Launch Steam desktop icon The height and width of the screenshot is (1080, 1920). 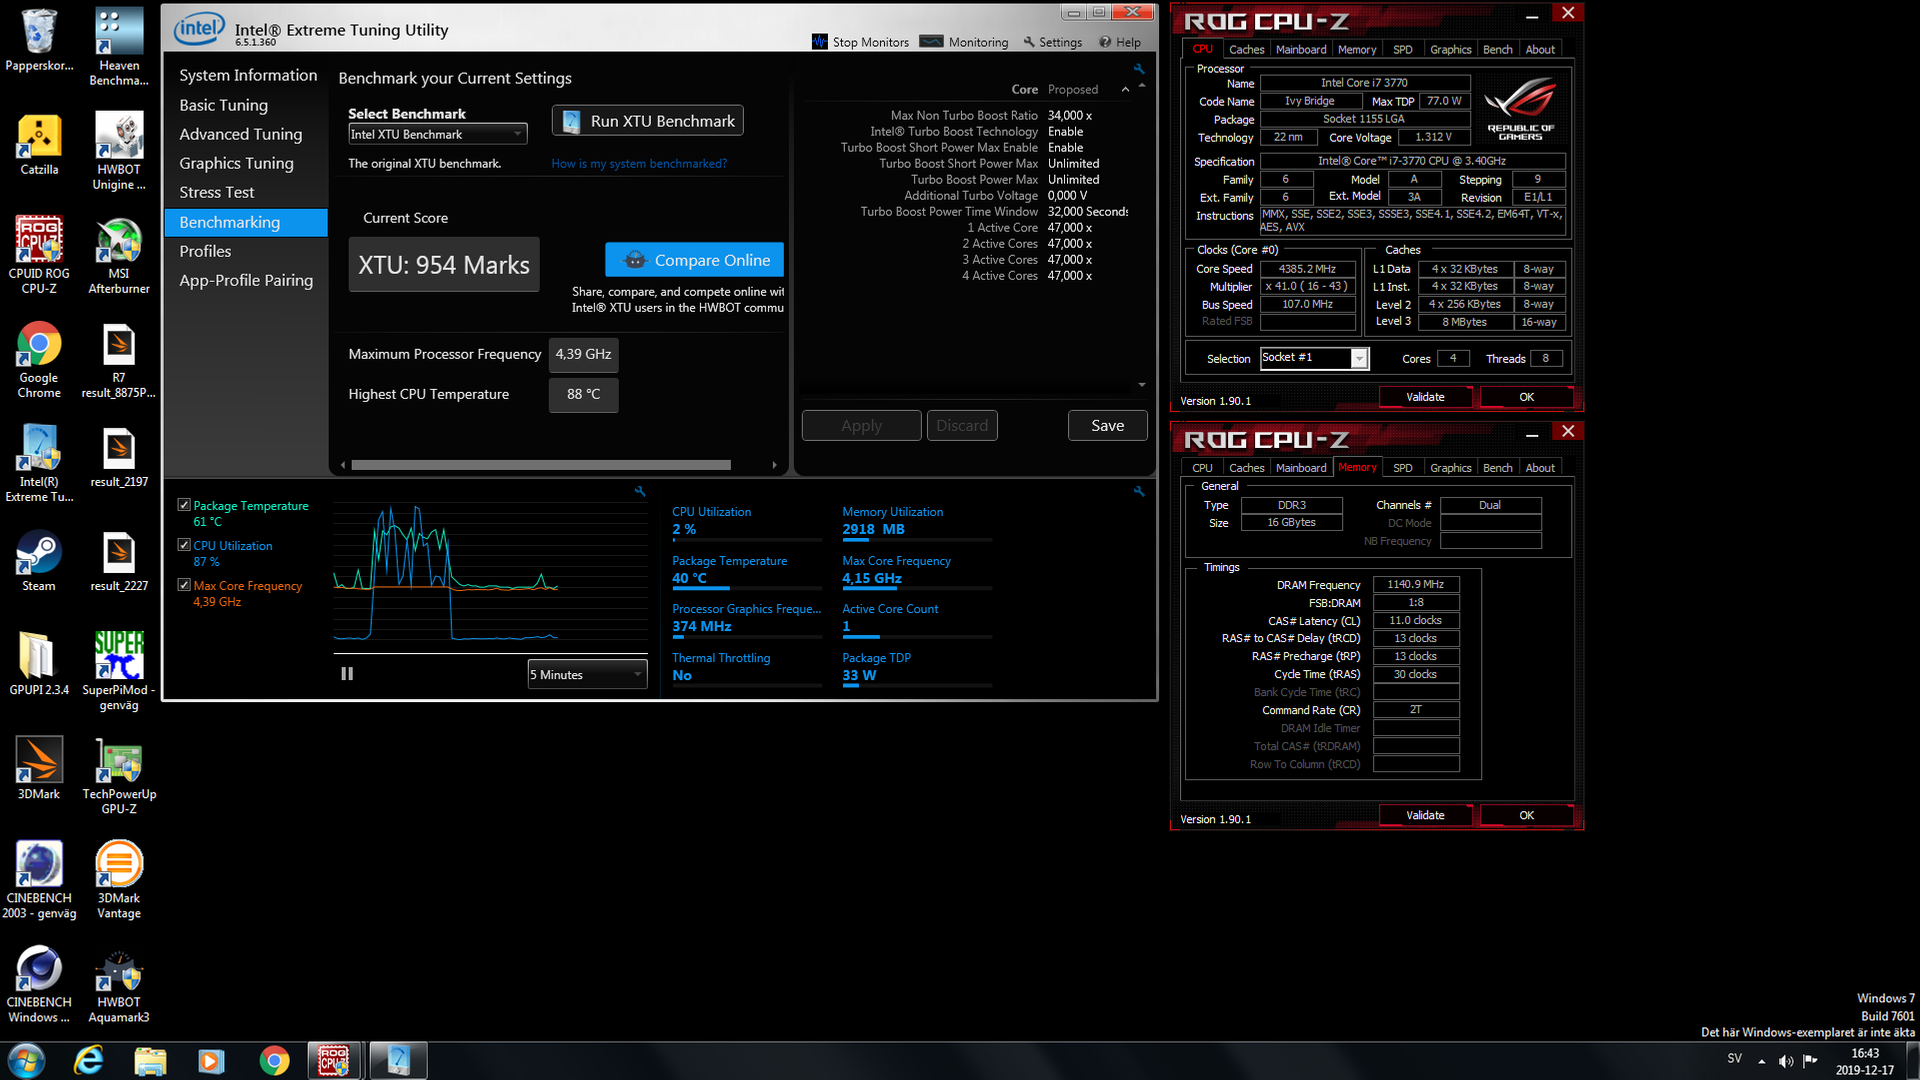coord(39,561)
